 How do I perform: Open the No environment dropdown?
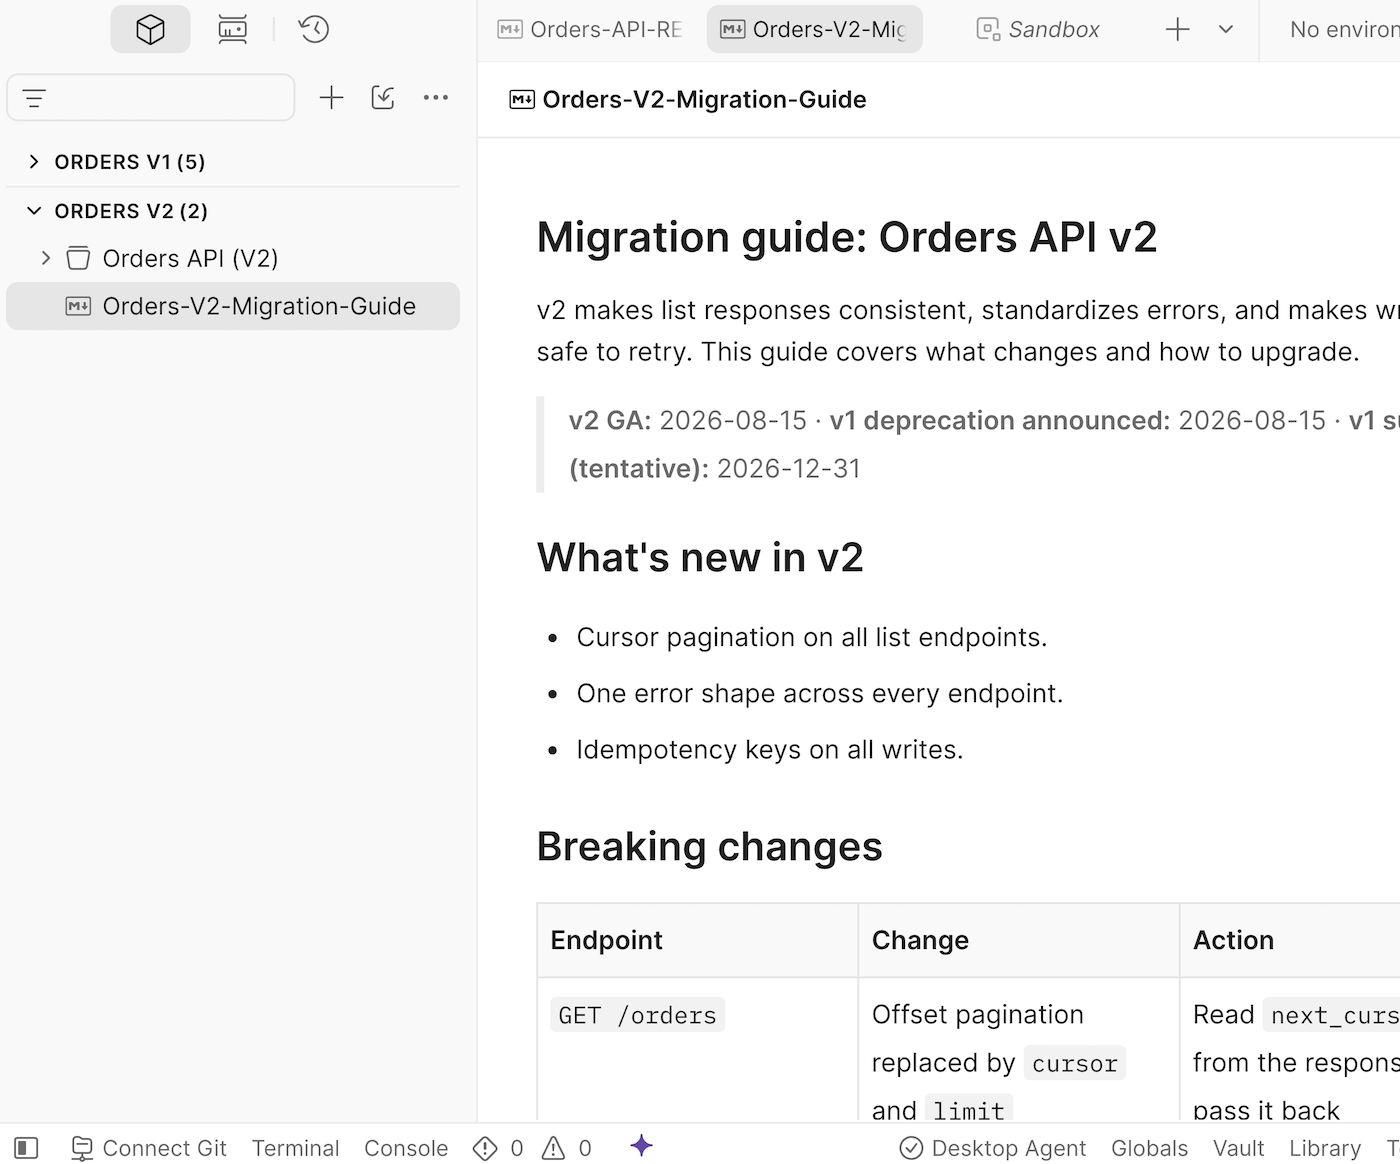[x=1344, y=29]
